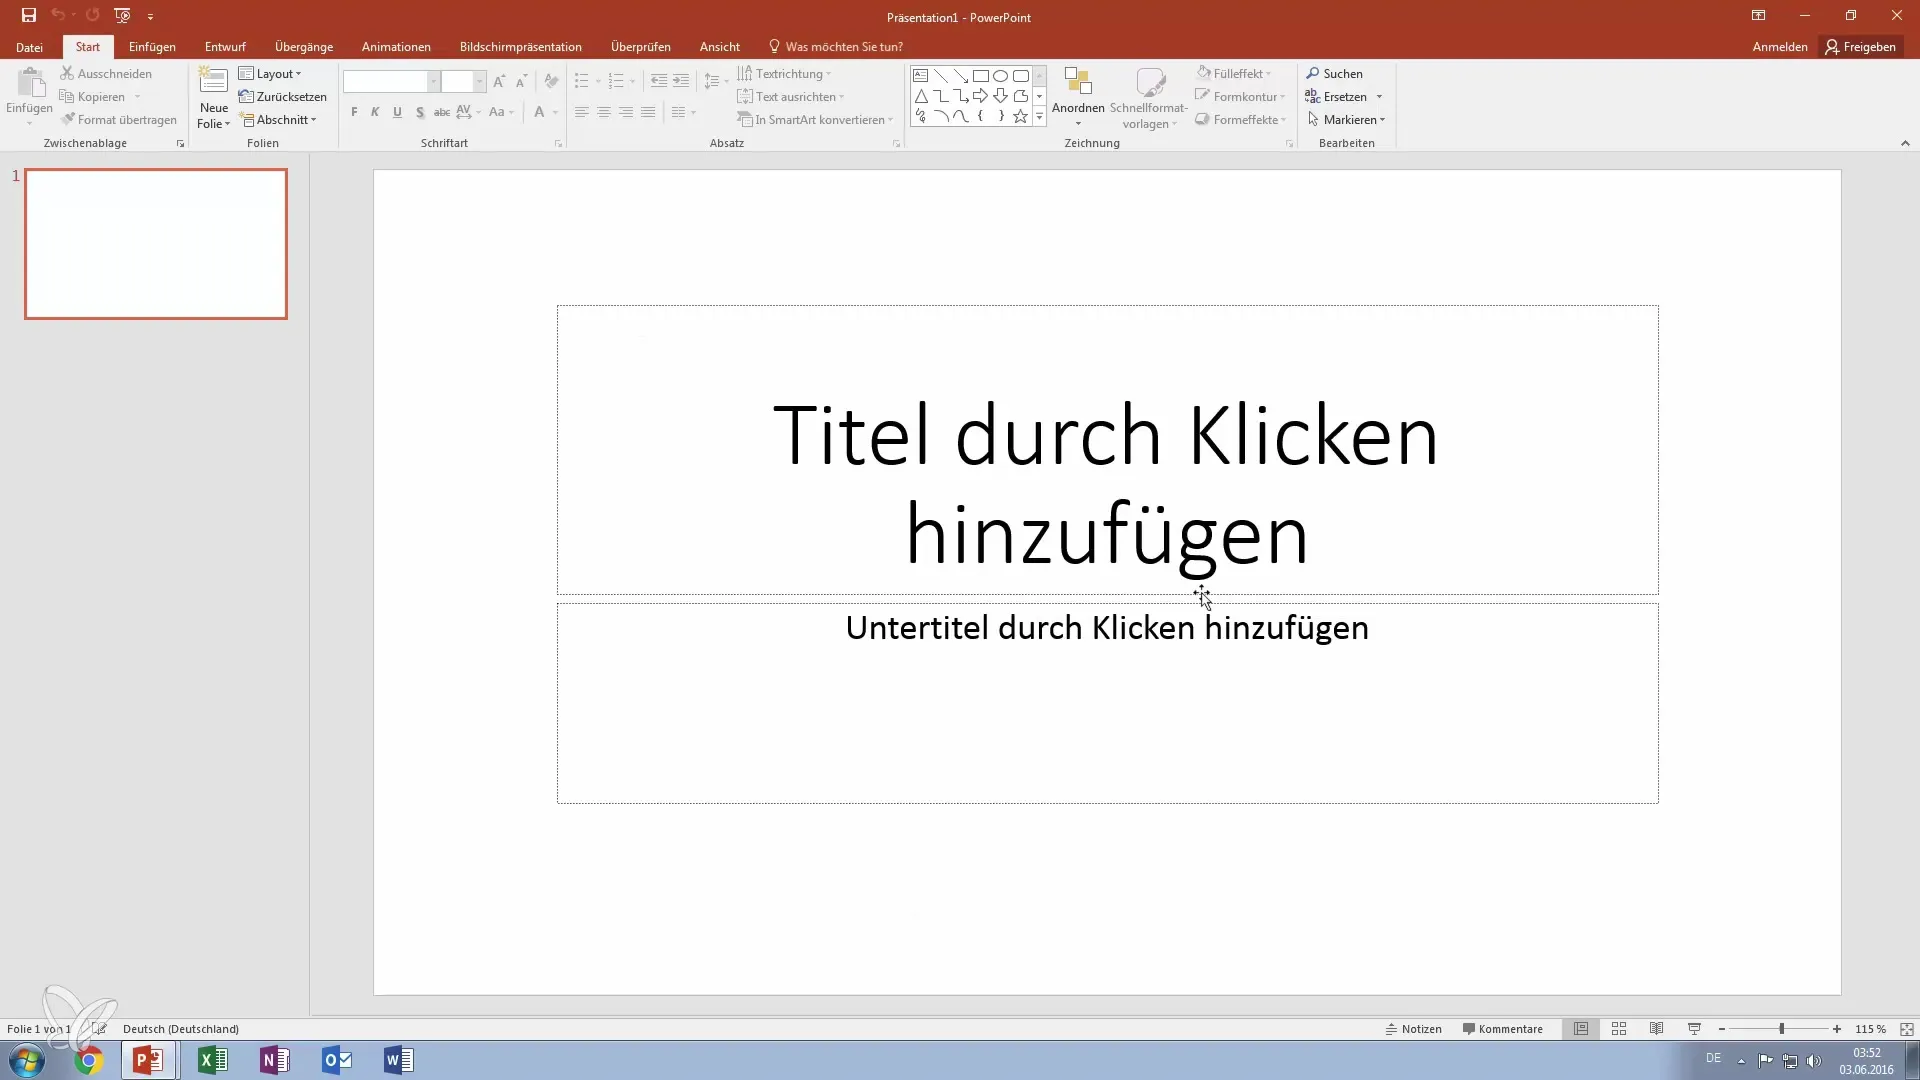Select the triangle shape in gallery
The height and width of the screenshot is (1080, 1920).
(x=921, y=96)
